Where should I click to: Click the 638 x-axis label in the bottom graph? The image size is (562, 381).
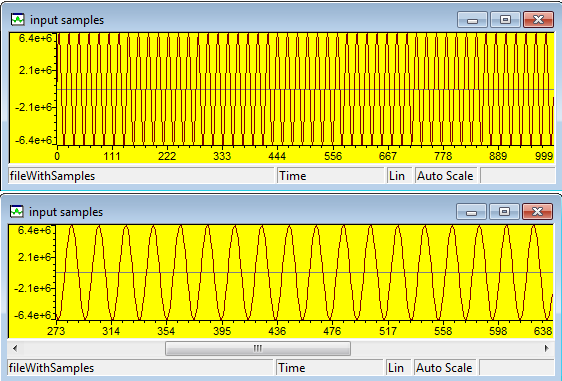coord(543,331)
